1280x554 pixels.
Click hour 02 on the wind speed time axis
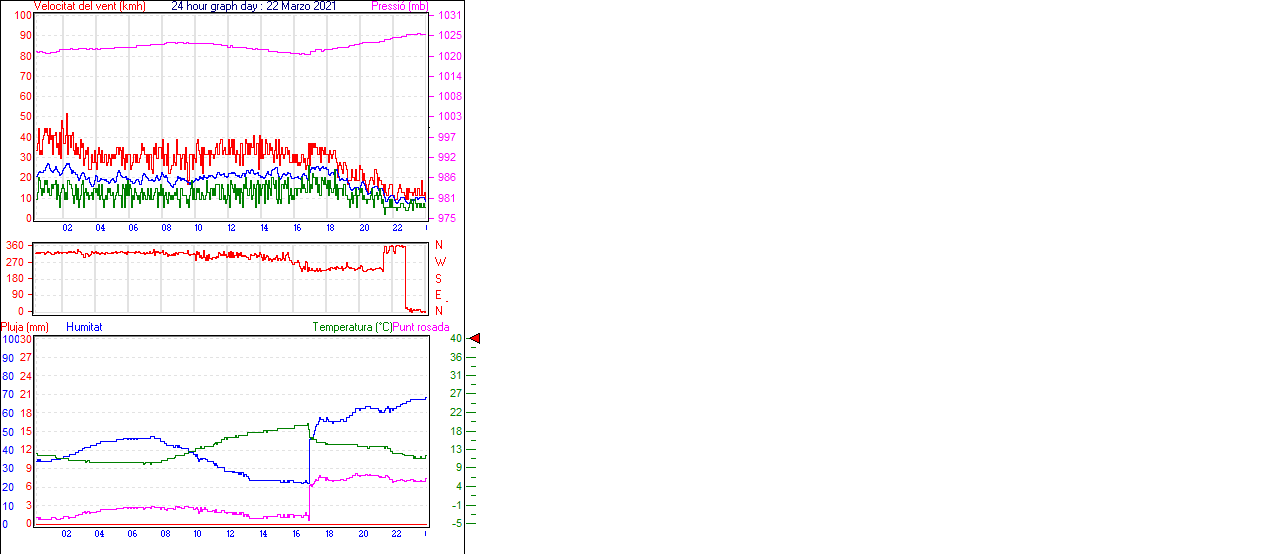(67, 228)
